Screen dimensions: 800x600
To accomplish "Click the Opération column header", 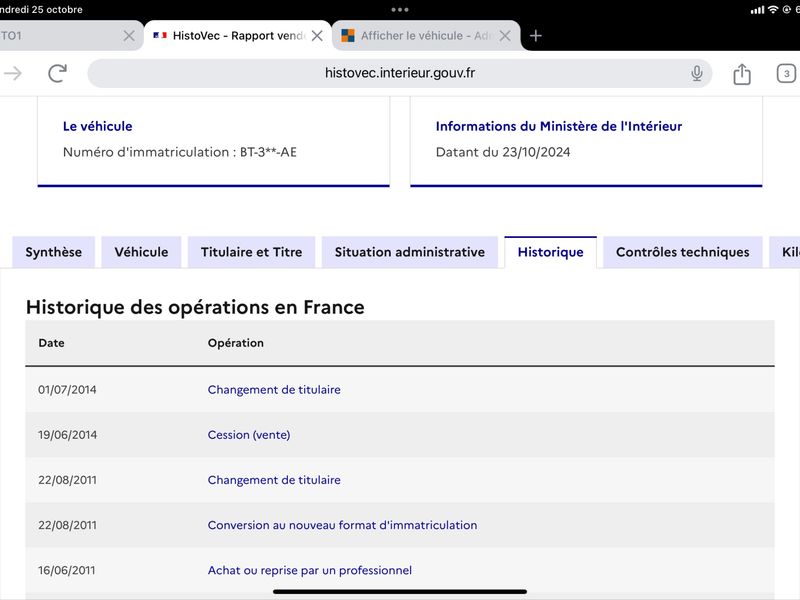I will point(236,343).
